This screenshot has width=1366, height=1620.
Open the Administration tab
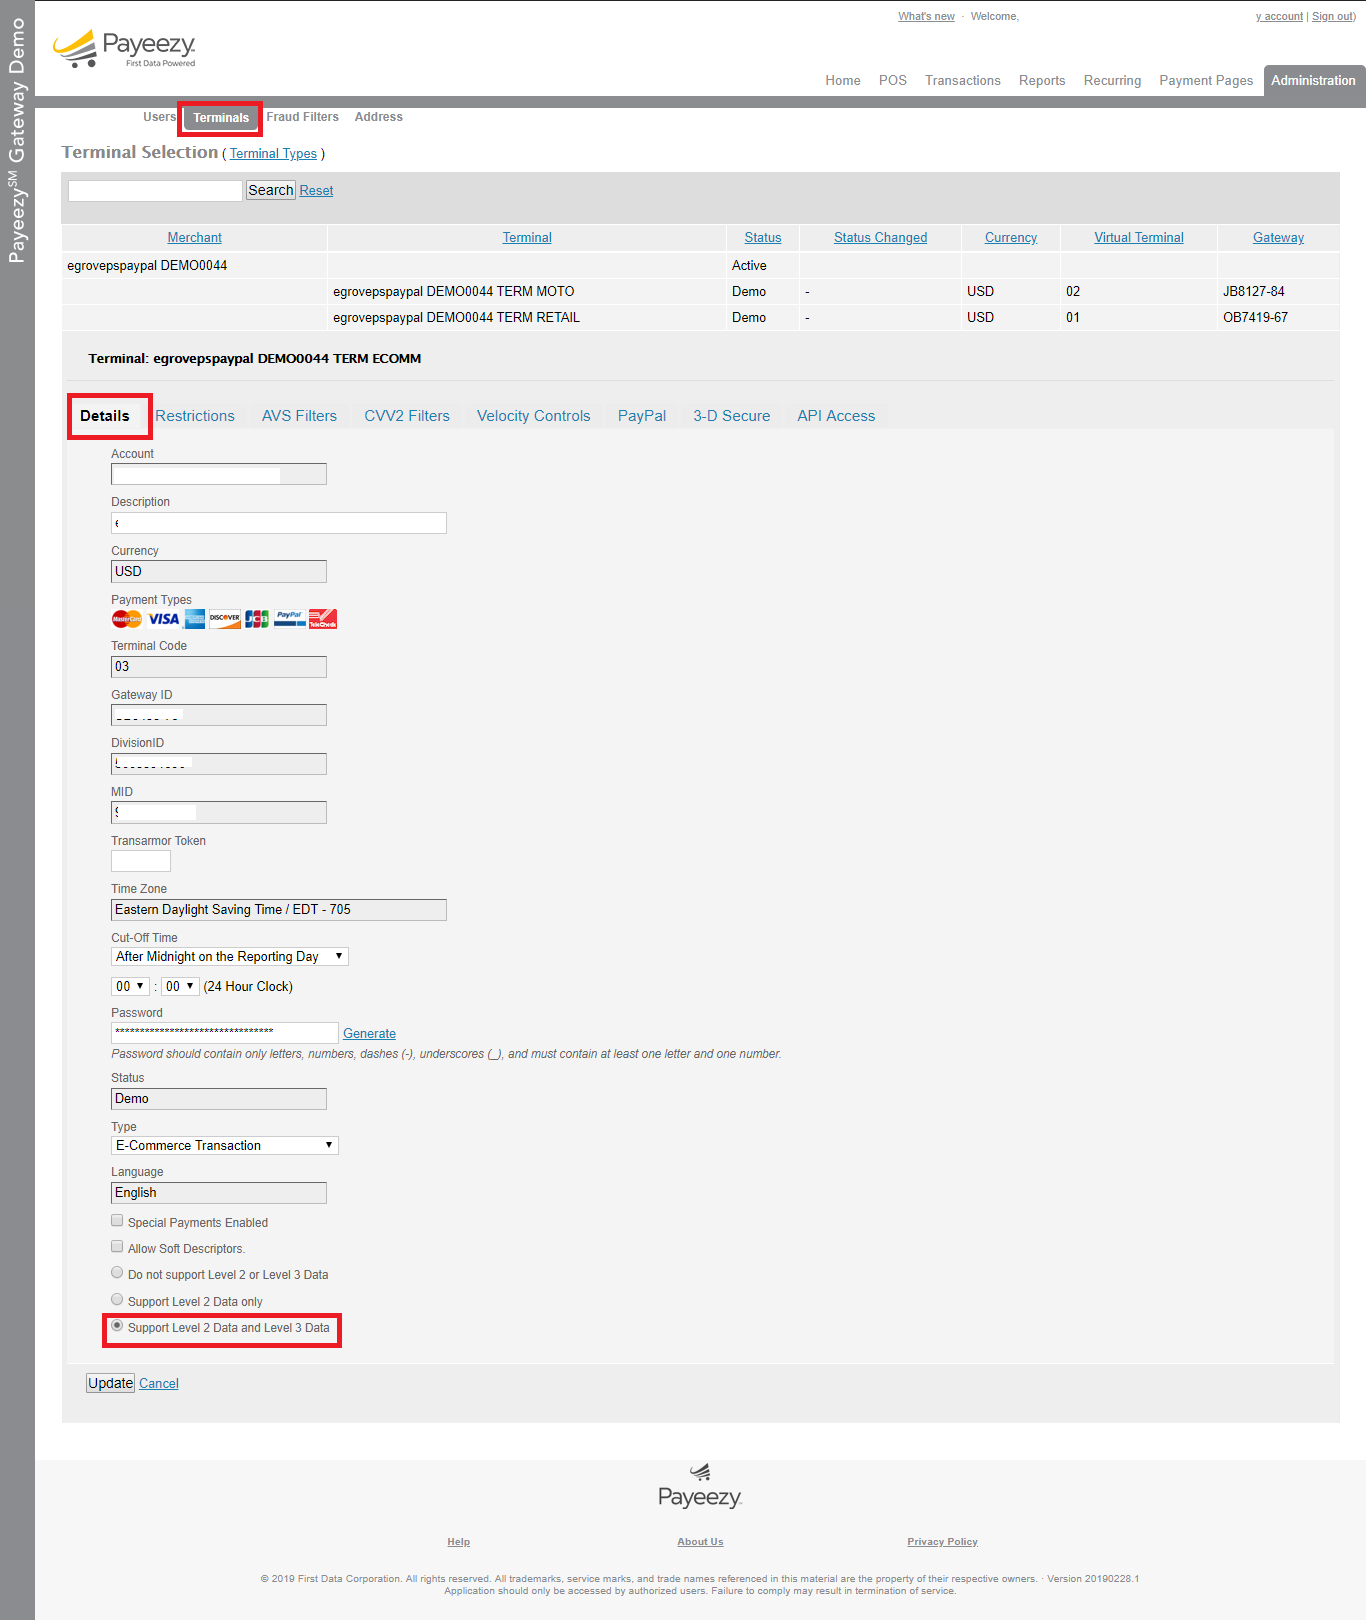tap(1313, 81)
